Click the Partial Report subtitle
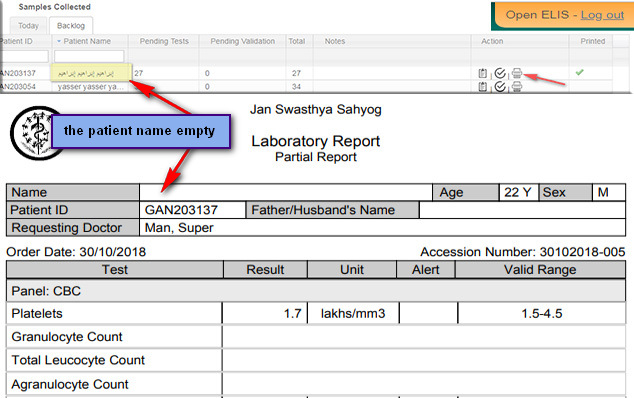The height and width of the screenshot is (398, 634). (316, 157)
